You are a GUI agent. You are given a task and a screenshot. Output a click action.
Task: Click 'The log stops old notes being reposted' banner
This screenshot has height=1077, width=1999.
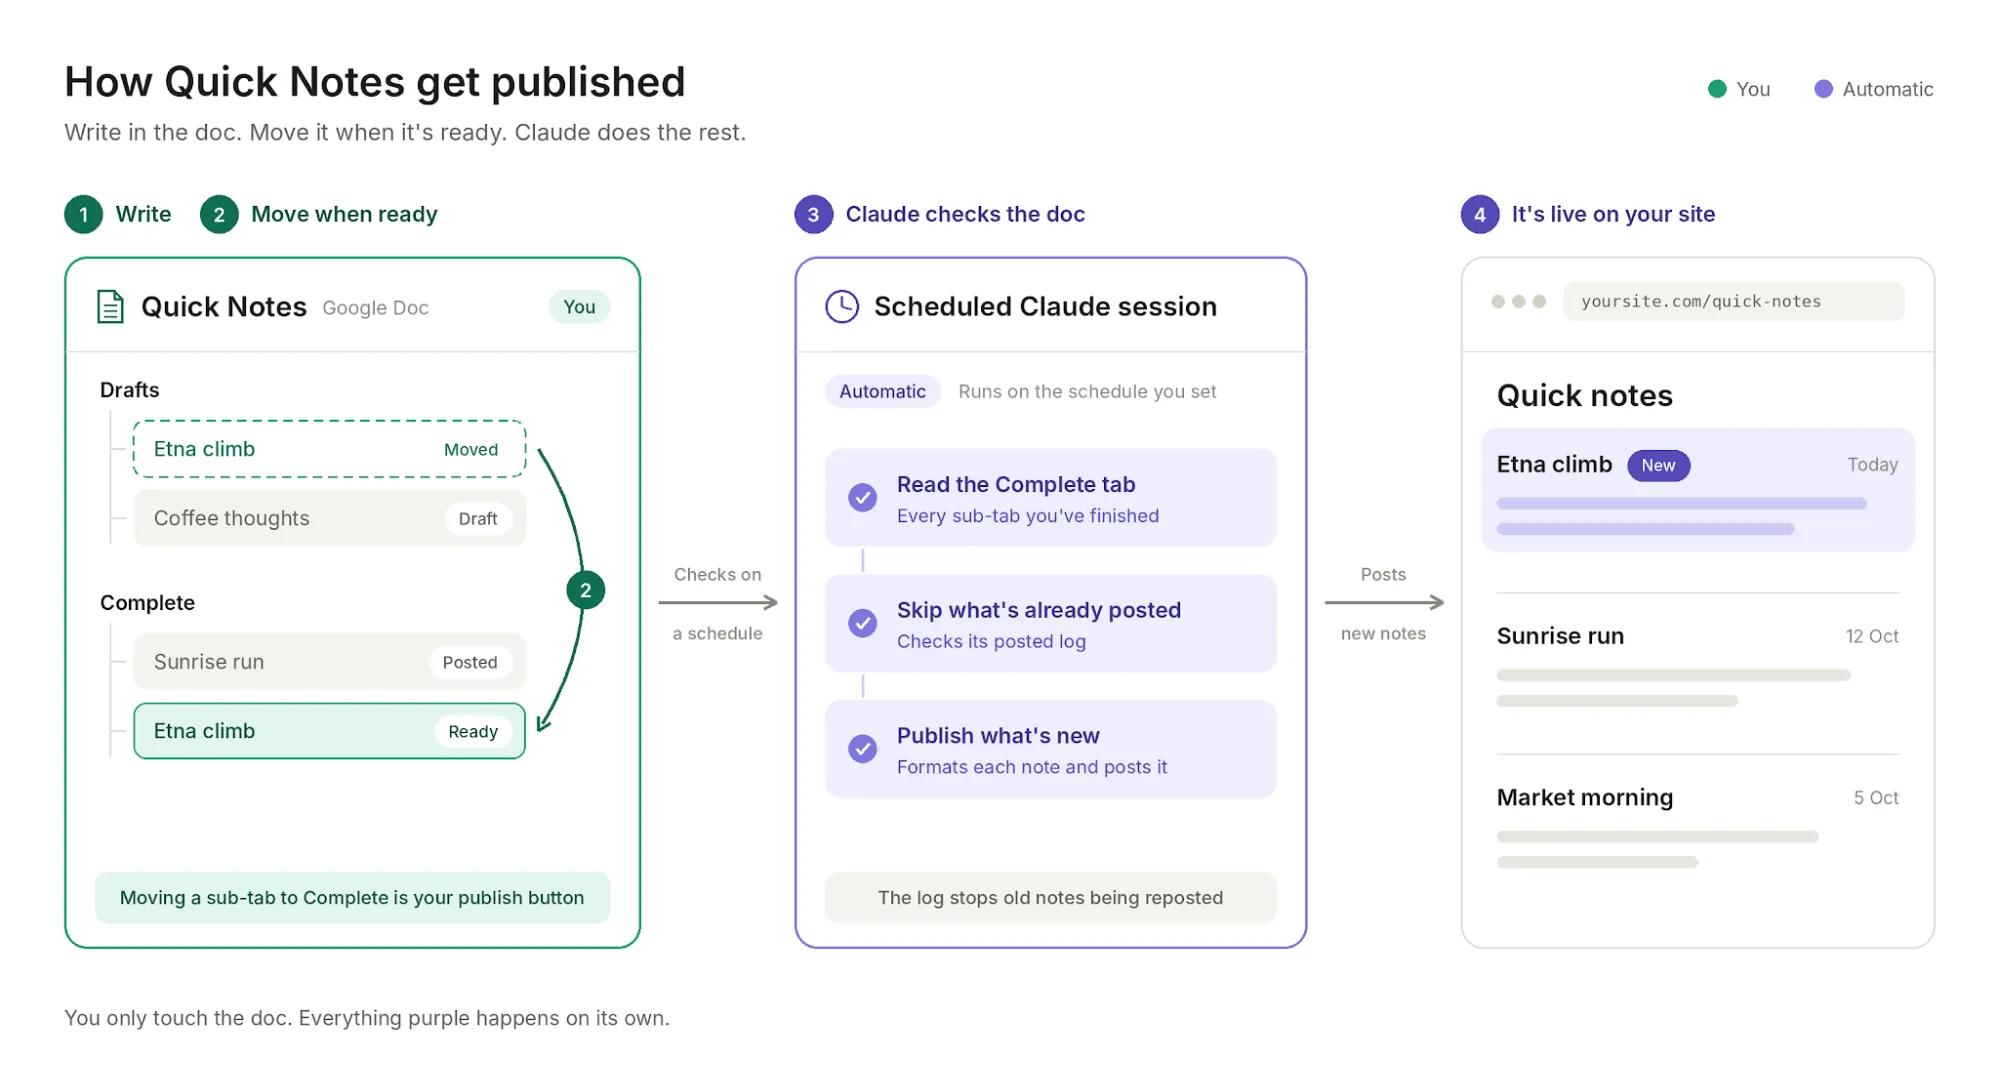tap(1050, 897)
